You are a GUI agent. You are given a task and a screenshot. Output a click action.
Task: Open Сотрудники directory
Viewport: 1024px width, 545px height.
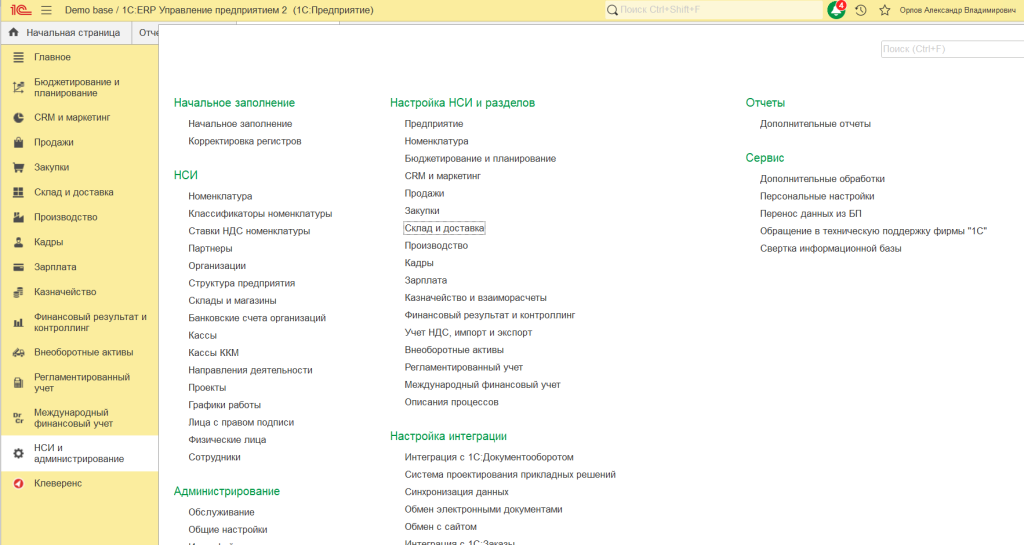click(214, 457)
